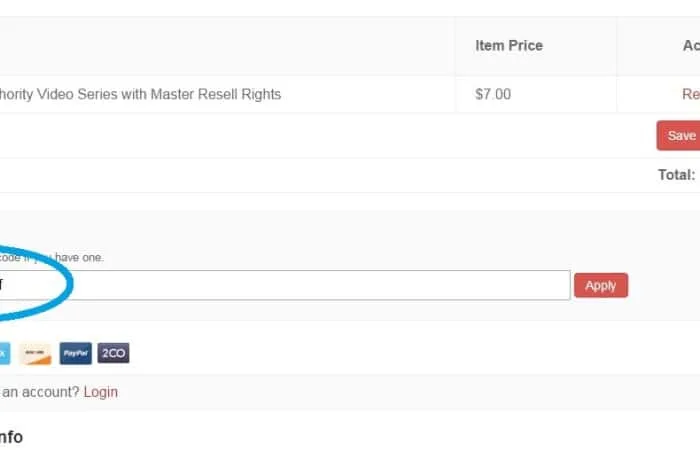Click the Item Price column header
Image resolution: width=700 pixels, height=450 pixels.
point(509,46)
